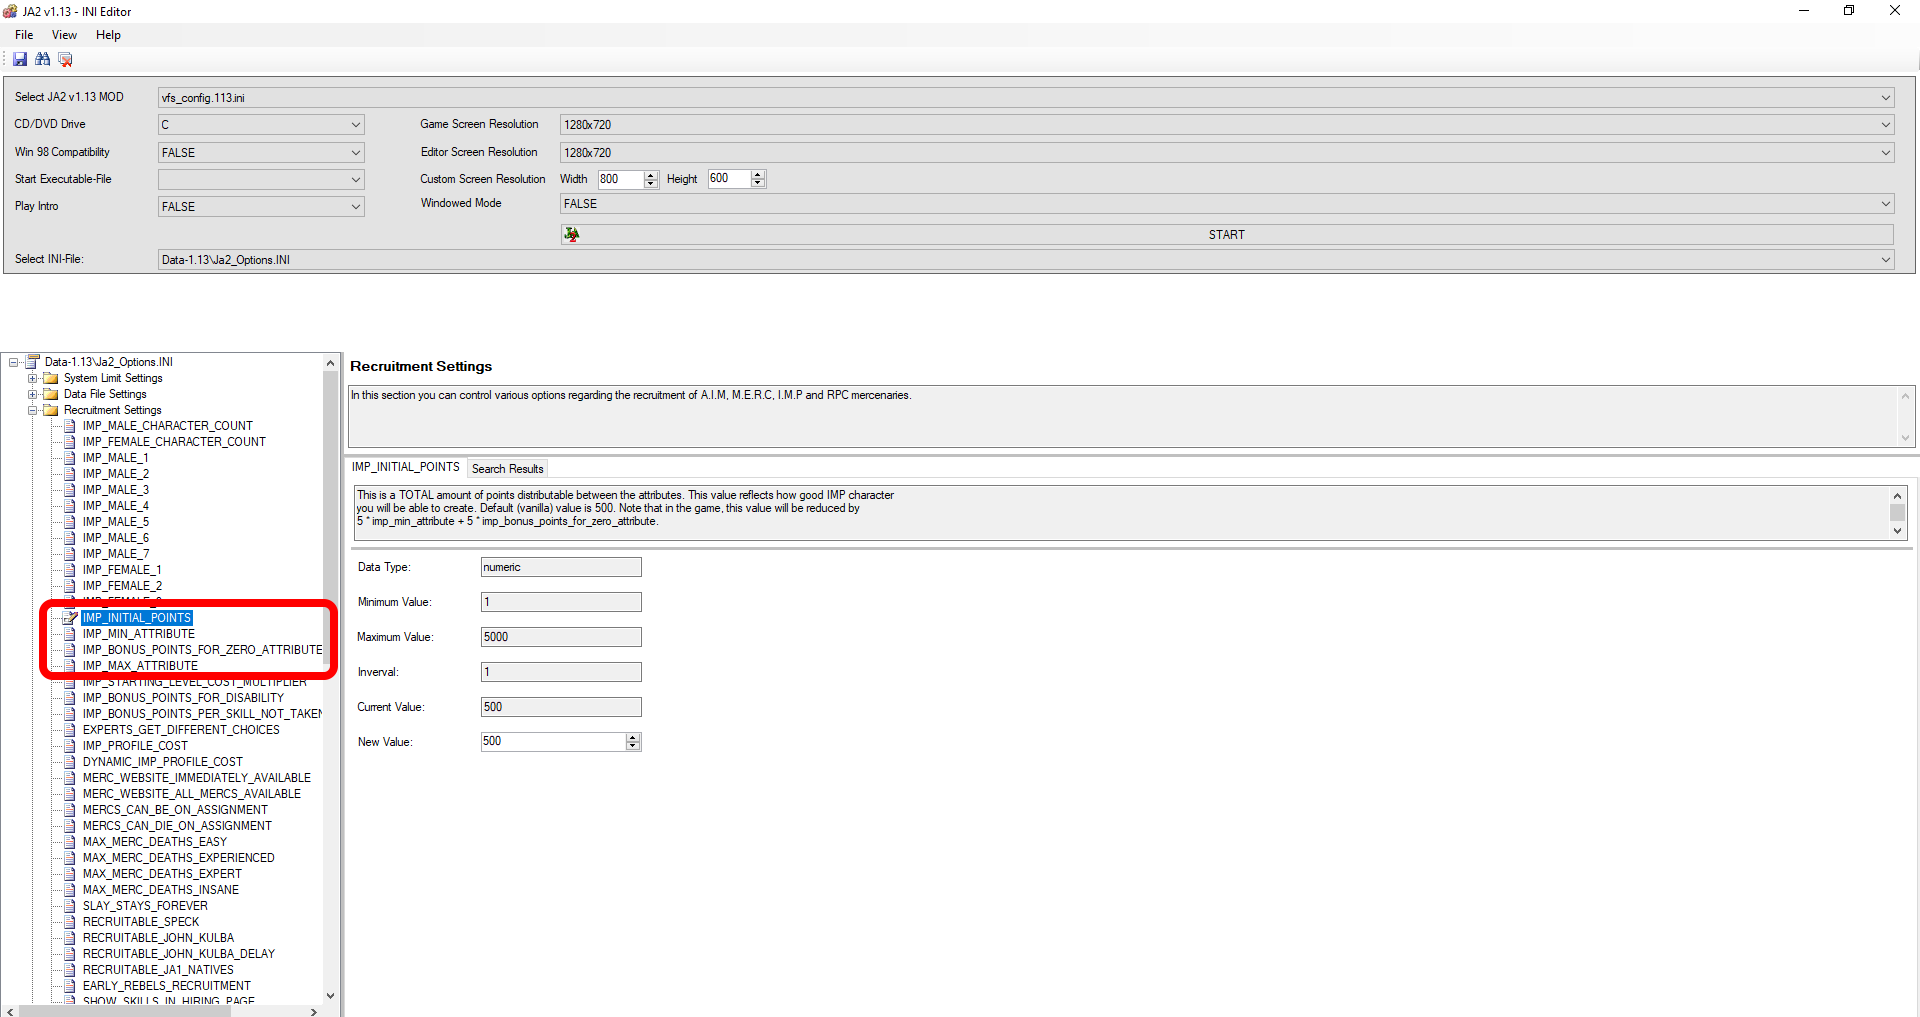Click the root Ja2_Options.INI file icon

32,362
